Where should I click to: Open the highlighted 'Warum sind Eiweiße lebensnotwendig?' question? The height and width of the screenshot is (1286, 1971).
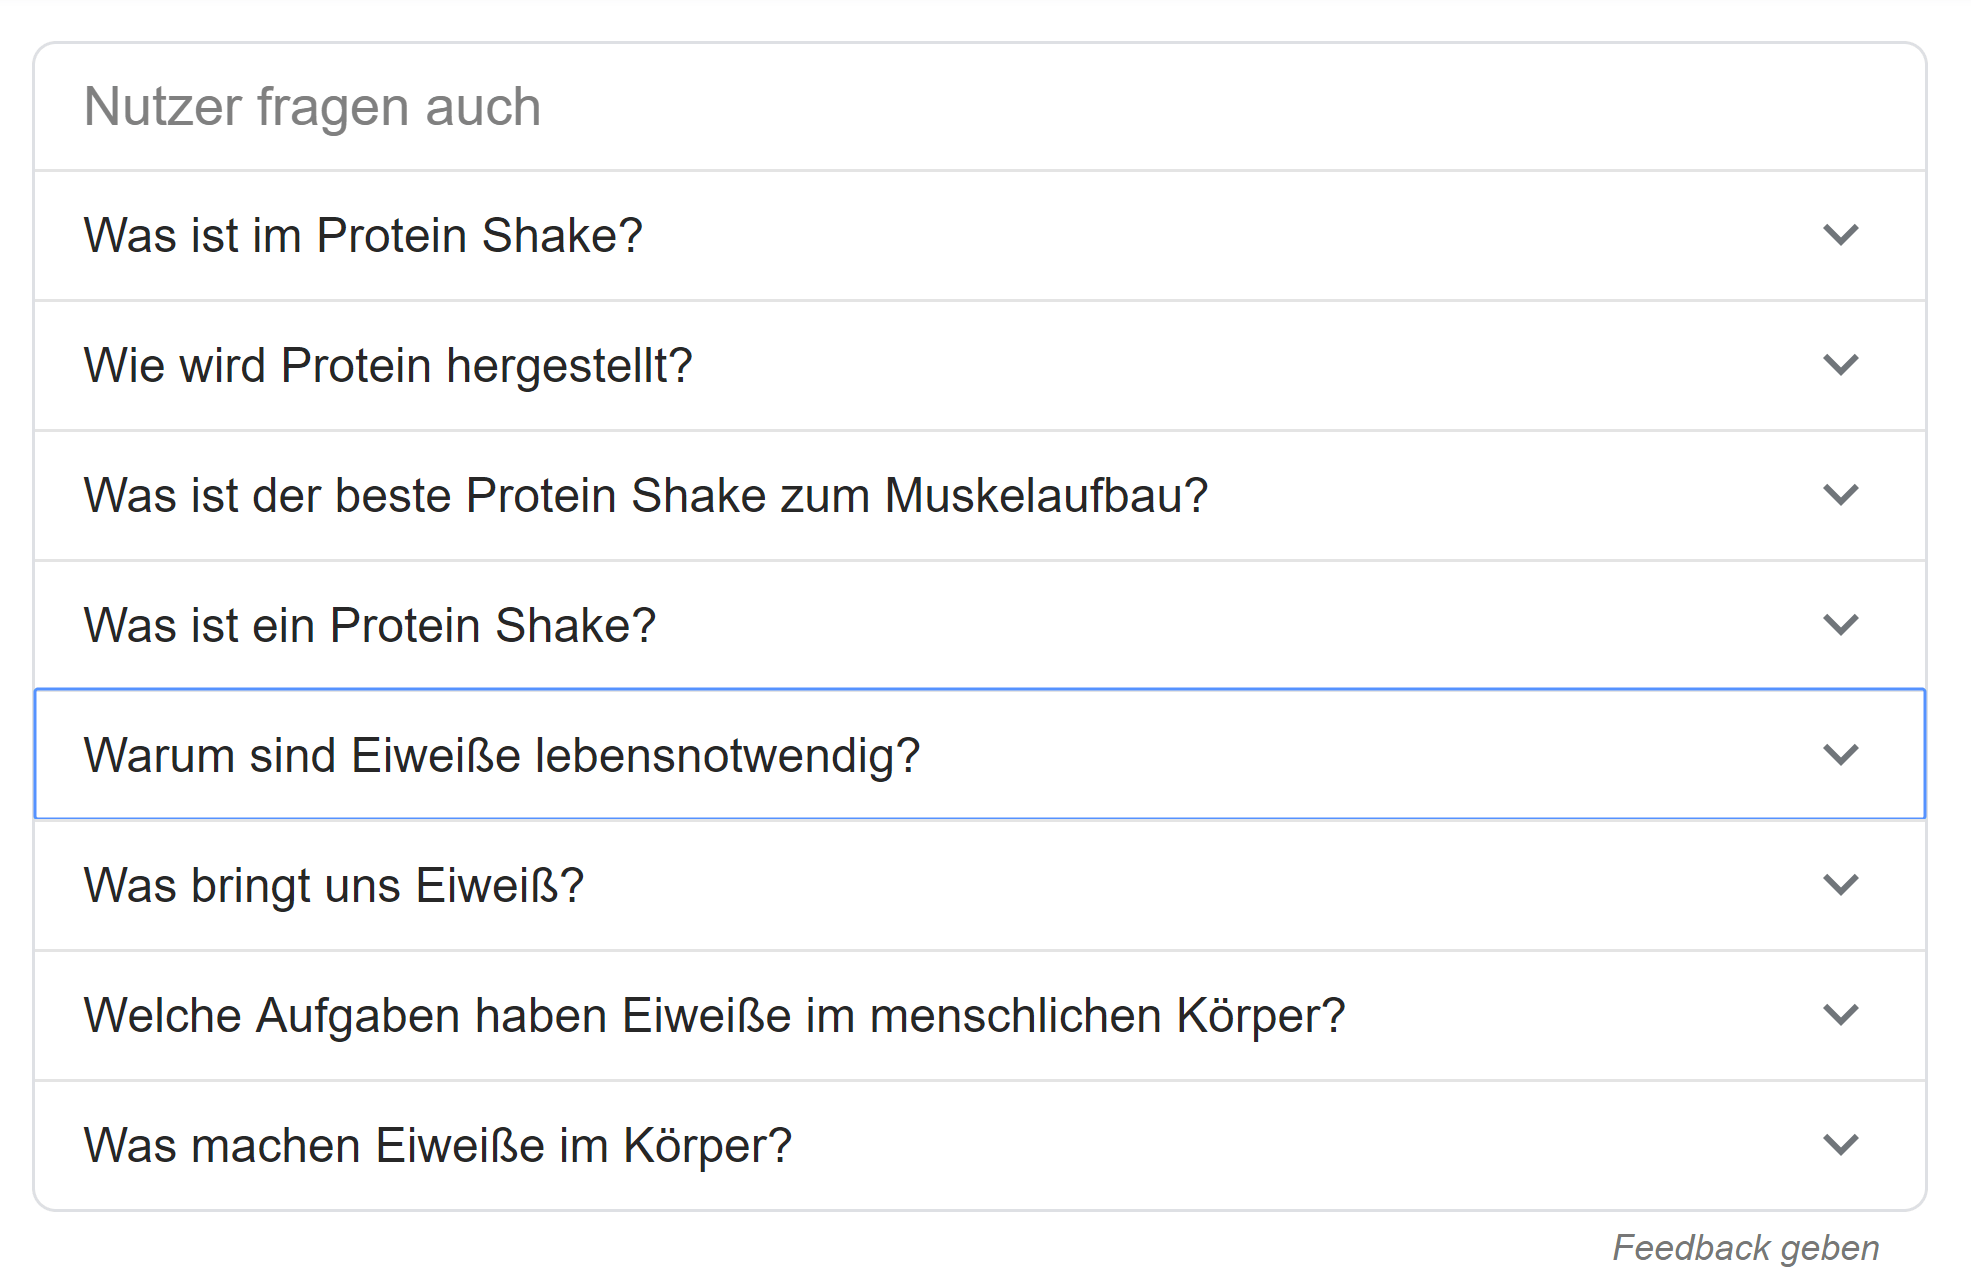pos(502,756)
